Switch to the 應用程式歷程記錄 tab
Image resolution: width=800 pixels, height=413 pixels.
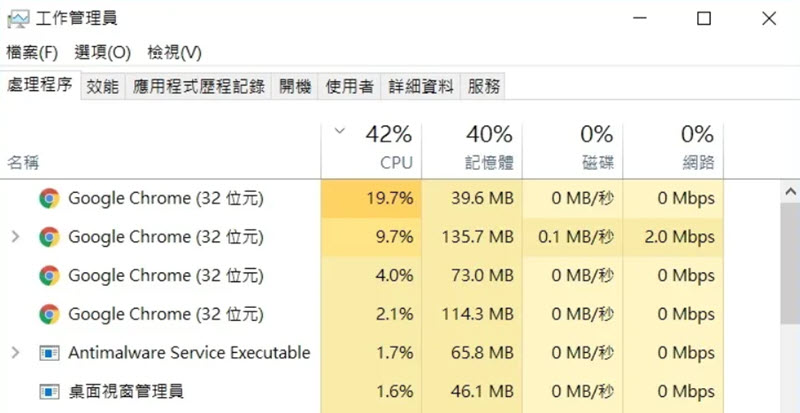(x=199, y=87)
